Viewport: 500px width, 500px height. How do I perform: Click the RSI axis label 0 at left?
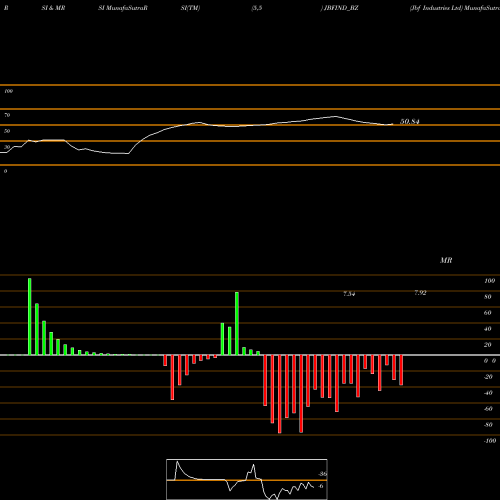tap(5, 171)
